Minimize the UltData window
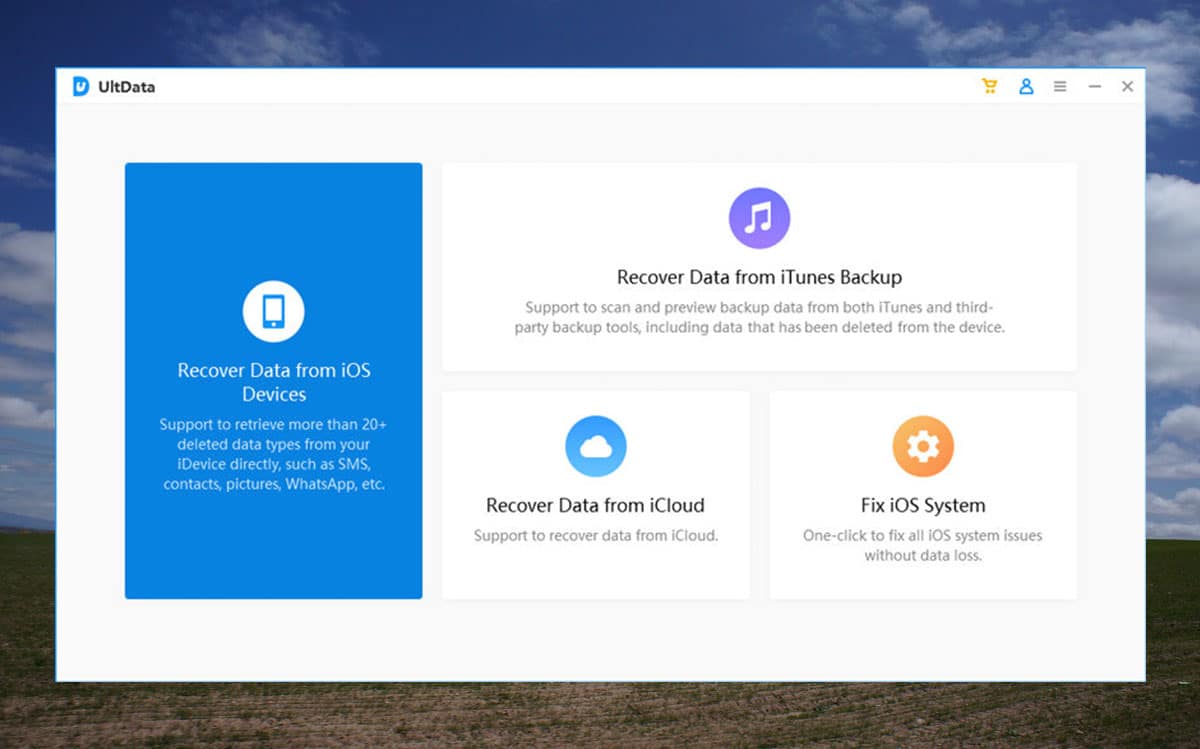The height and width of the screenshot is (749, 1200). point(1095,87)
